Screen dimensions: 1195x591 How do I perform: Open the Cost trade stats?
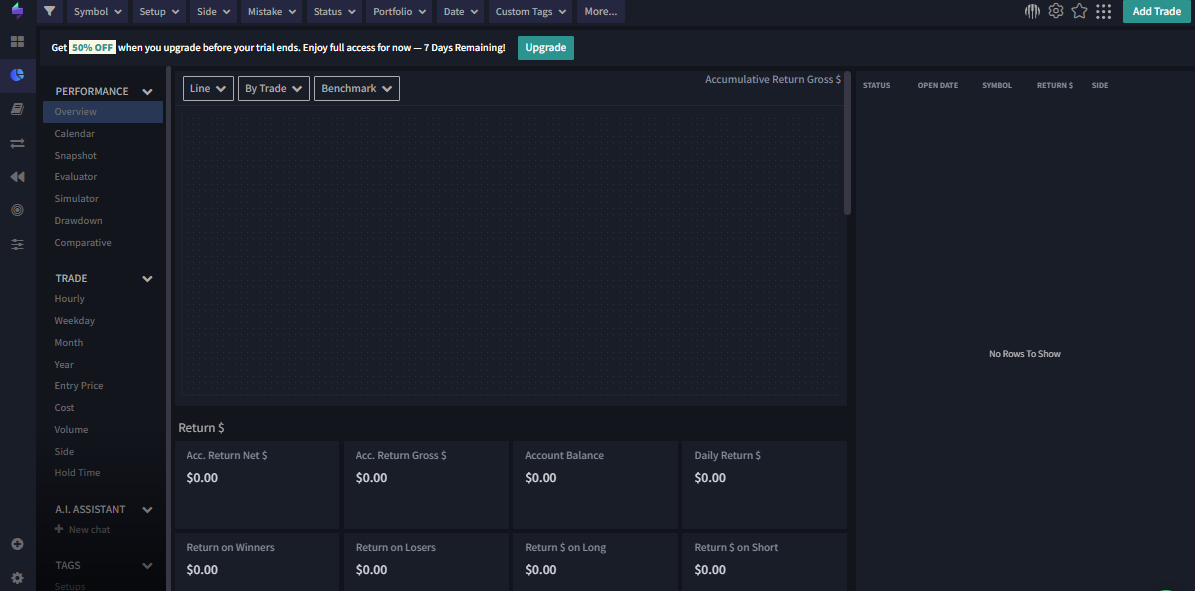coord(64,408)
